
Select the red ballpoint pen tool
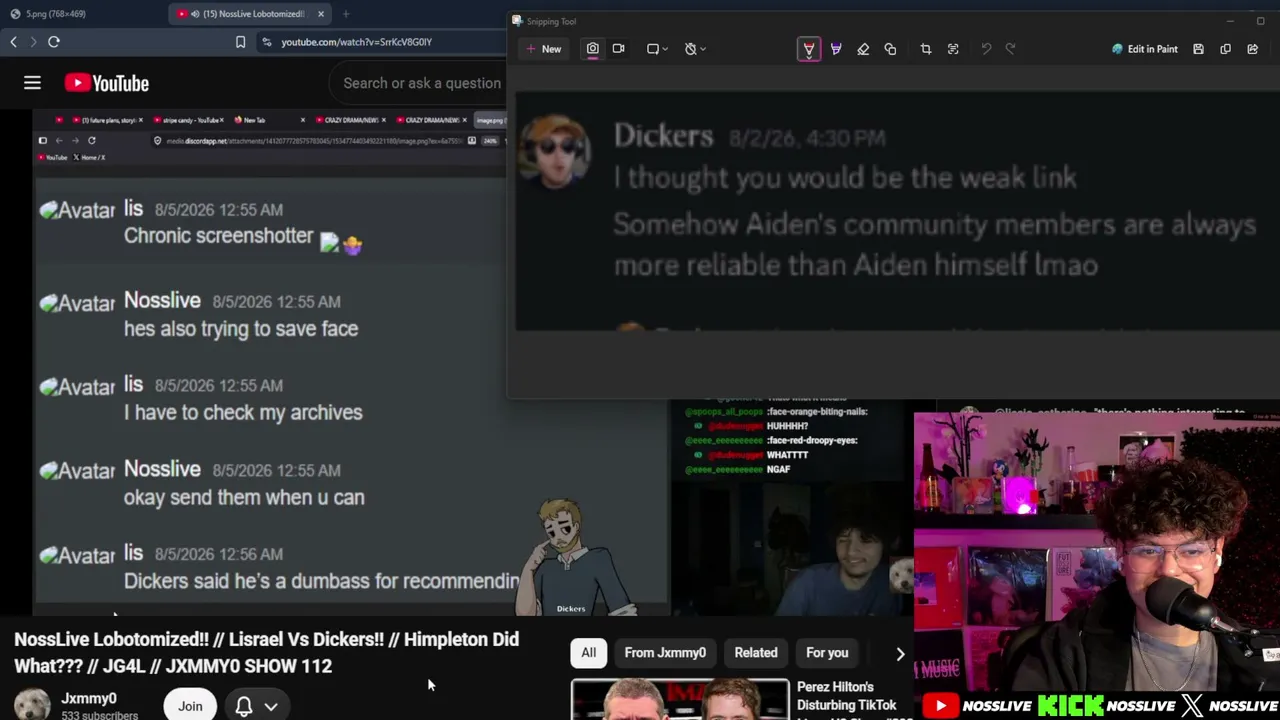pos(809,49)
